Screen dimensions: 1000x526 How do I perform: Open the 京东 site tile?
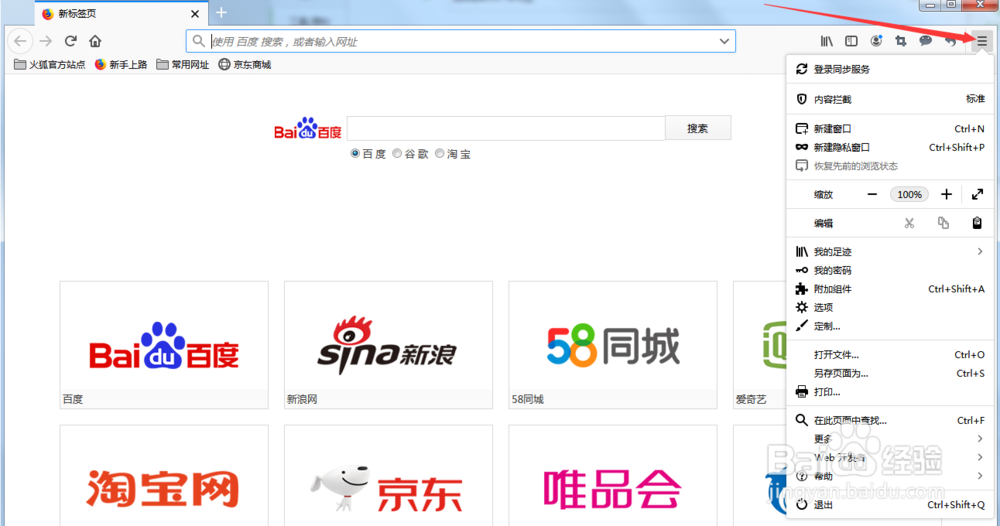tap(388, 476)
